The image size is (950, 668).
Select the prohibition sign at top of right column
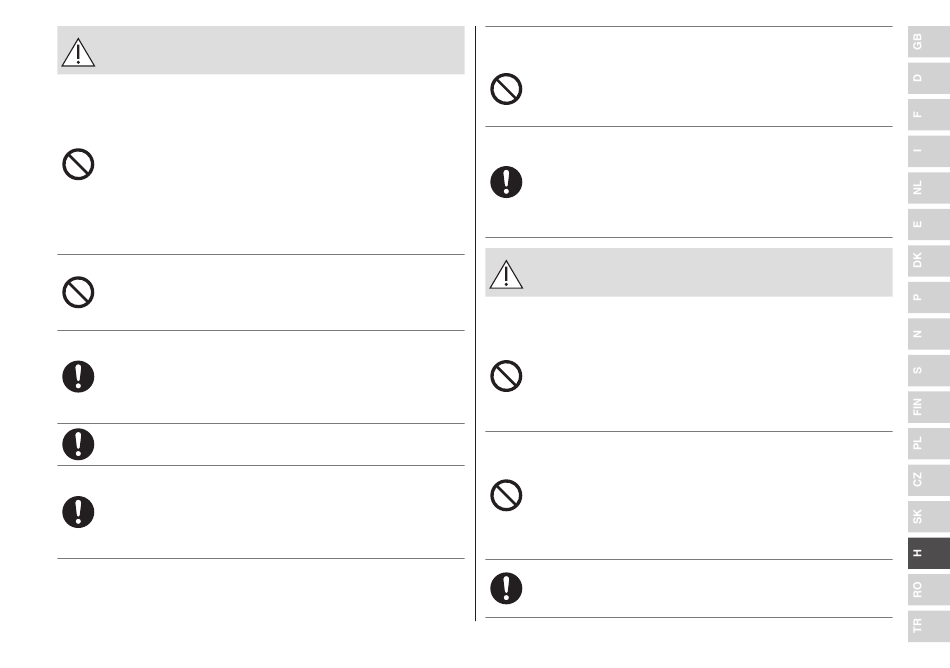click(x=506, y=89)
